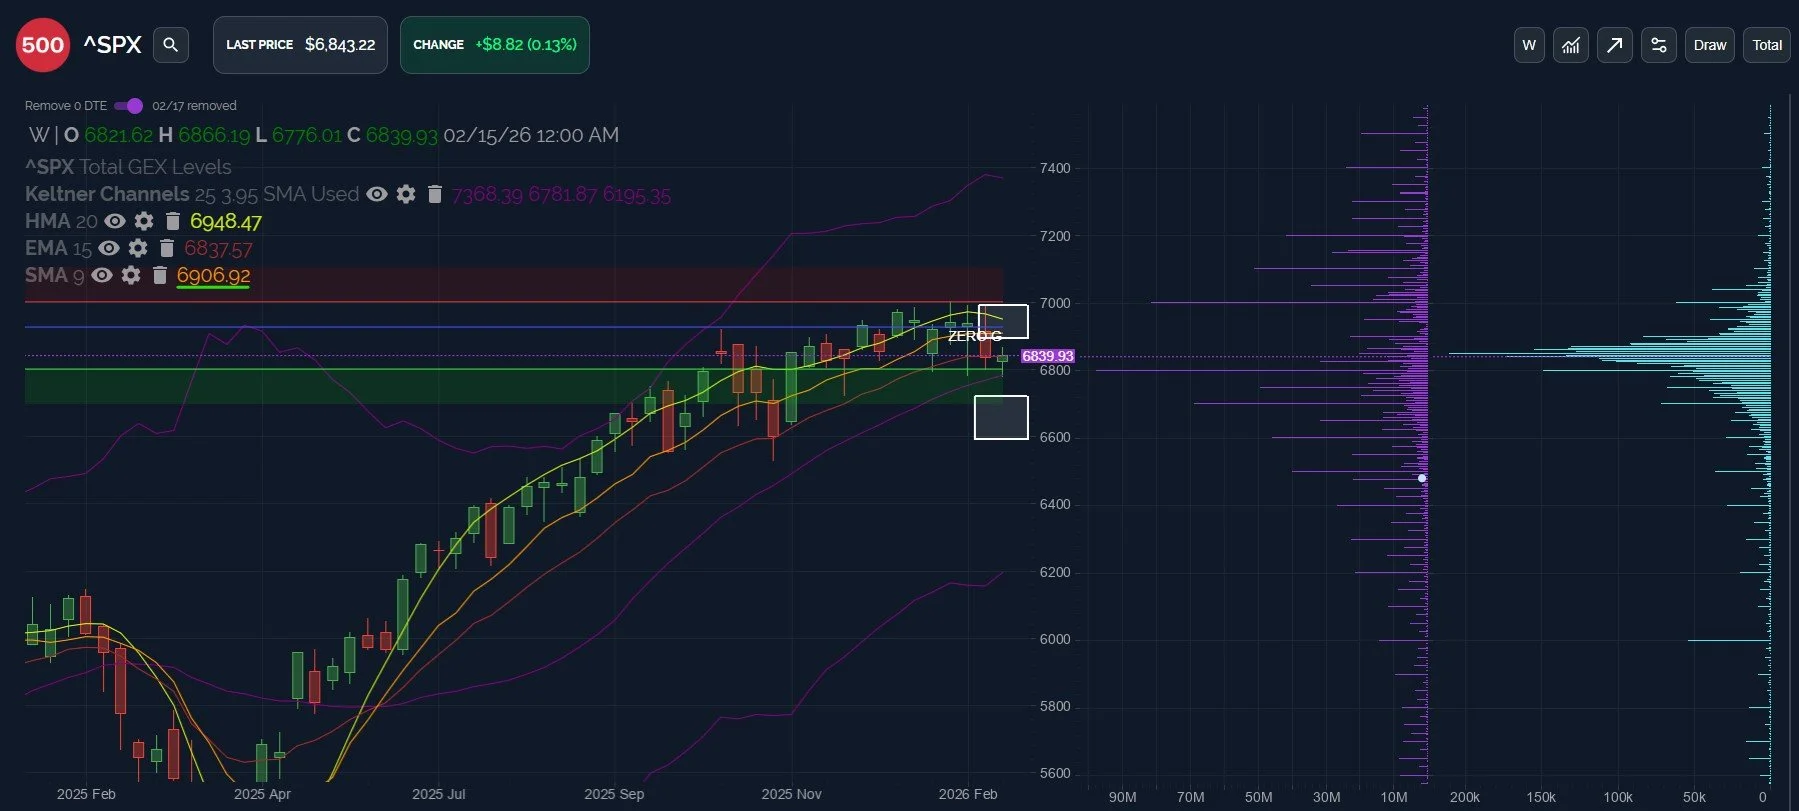Open the W weekly timeframe selector
This screenshot has height=811, width=1799.
coord(1529,45)
